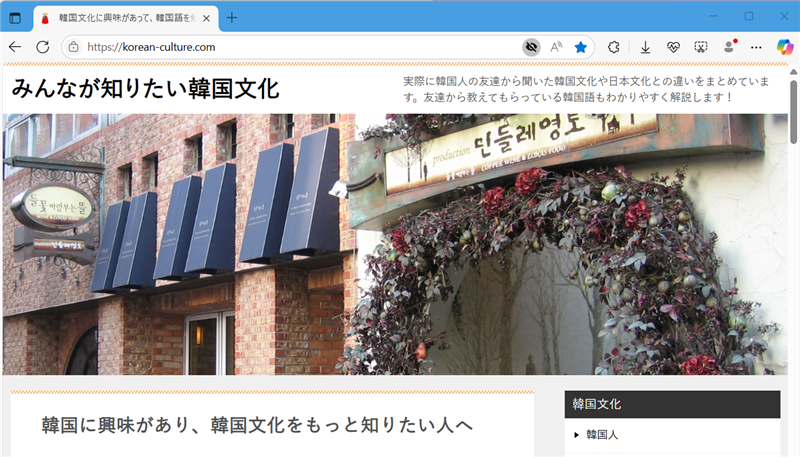Refresh the current page
The image size is (800, 457).
(43, 47)
